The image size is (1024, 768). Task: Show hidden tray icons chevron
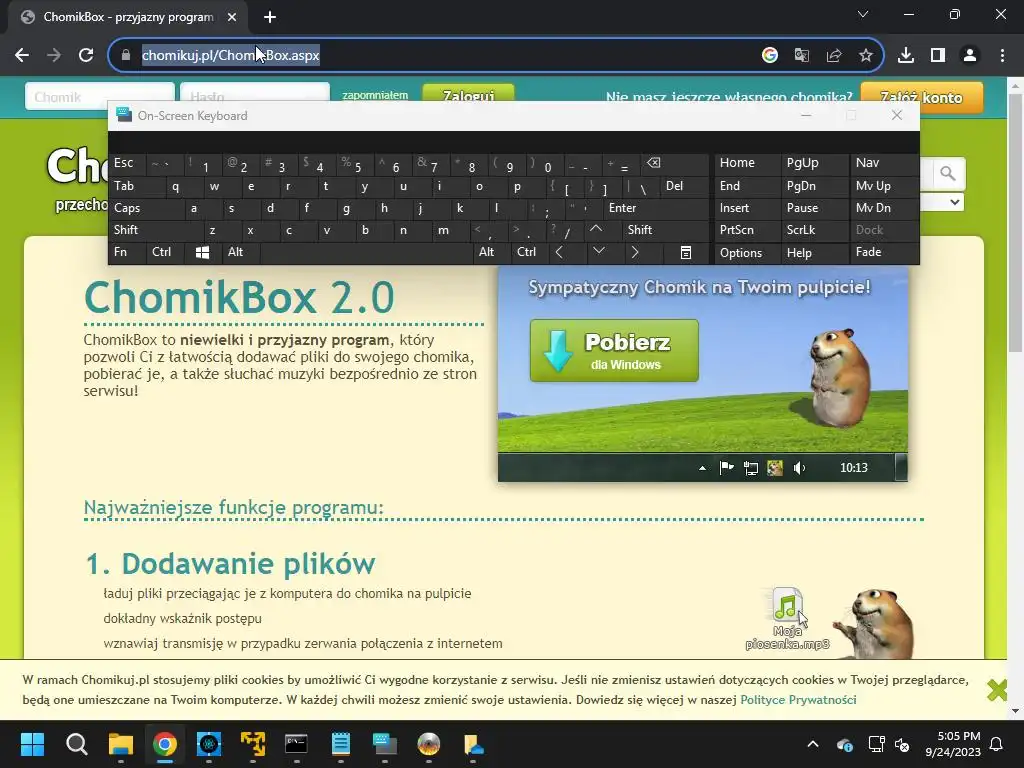(x=812, y=744)
